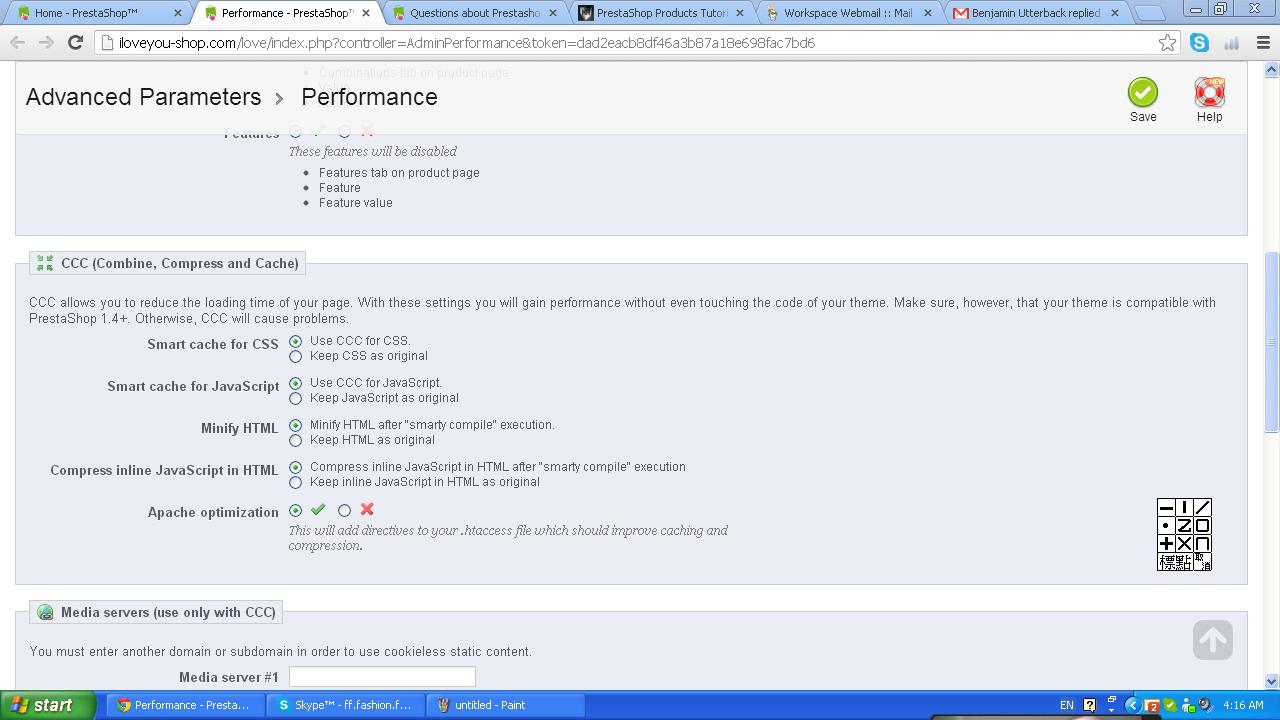Open a new browser tab
Image resolution: width=1280 pixels, height=720 pixels.
[x=1150, y=13]
